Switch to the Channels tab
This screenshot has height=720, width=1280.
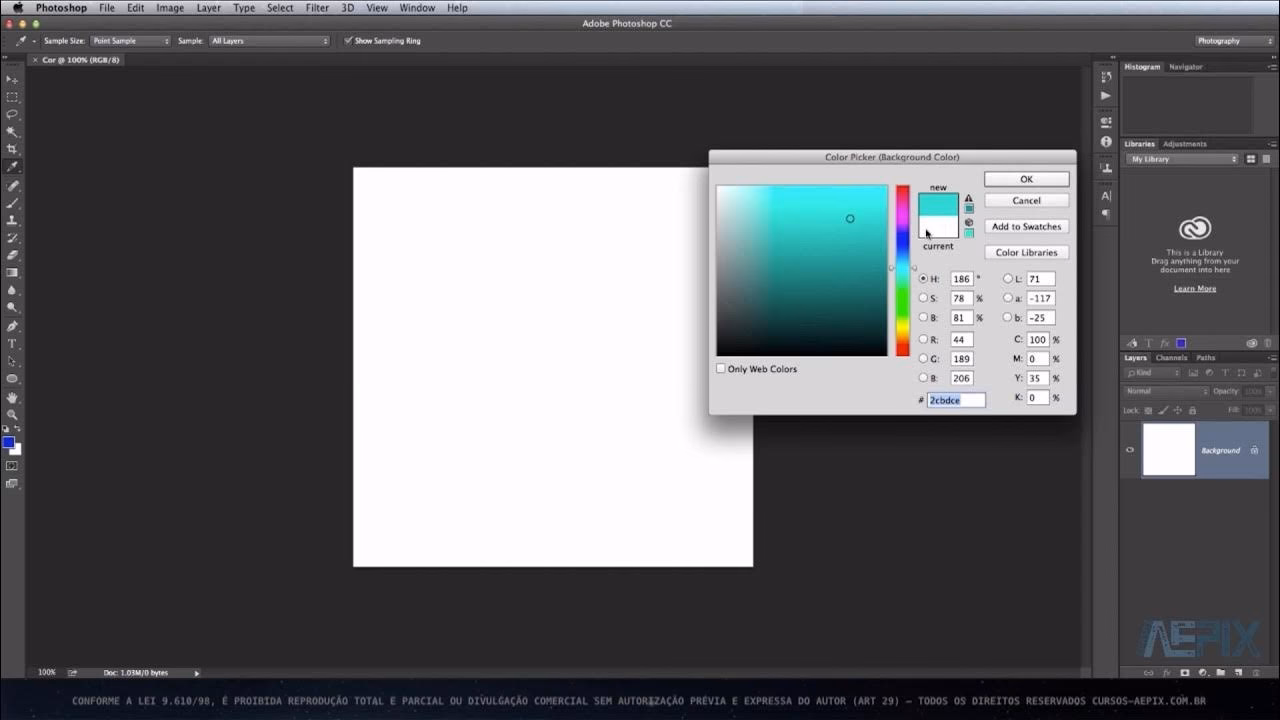point(1171,358)
